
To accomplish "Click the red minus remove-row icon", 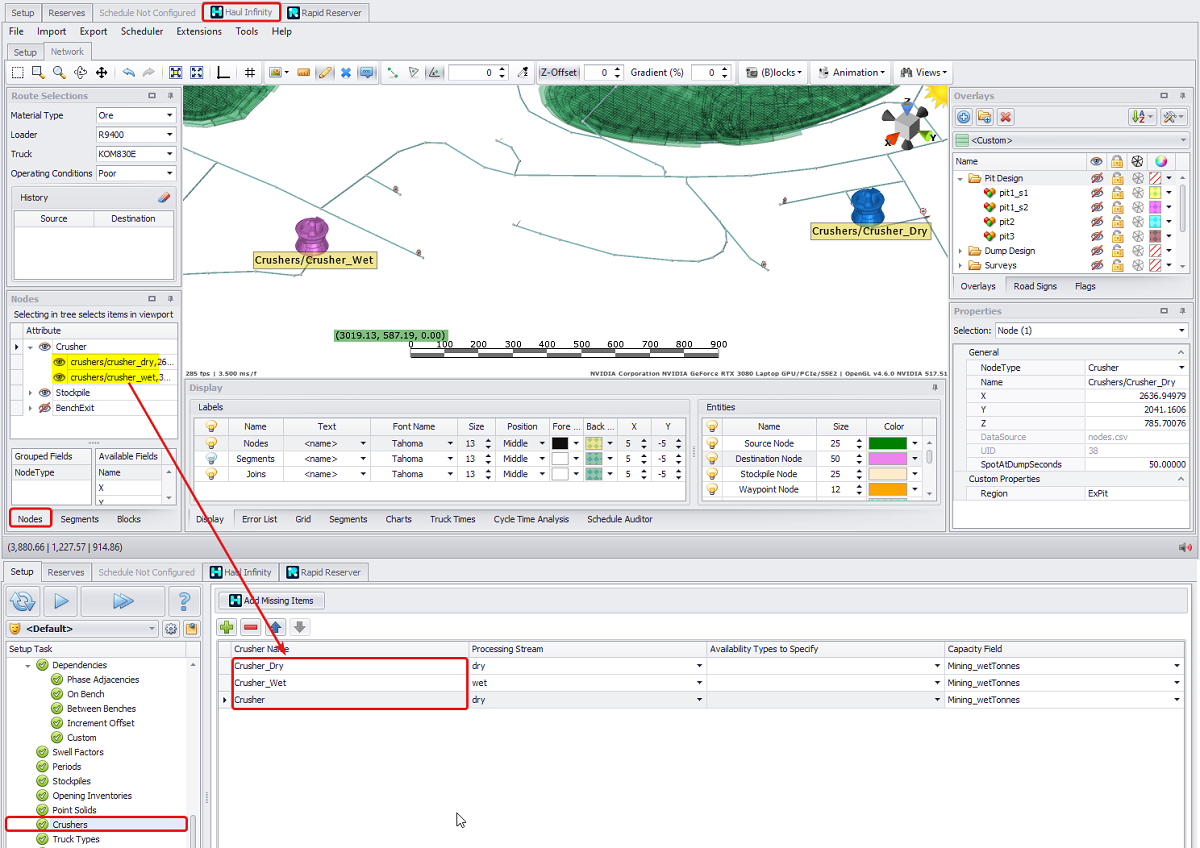I will point(251,628).
